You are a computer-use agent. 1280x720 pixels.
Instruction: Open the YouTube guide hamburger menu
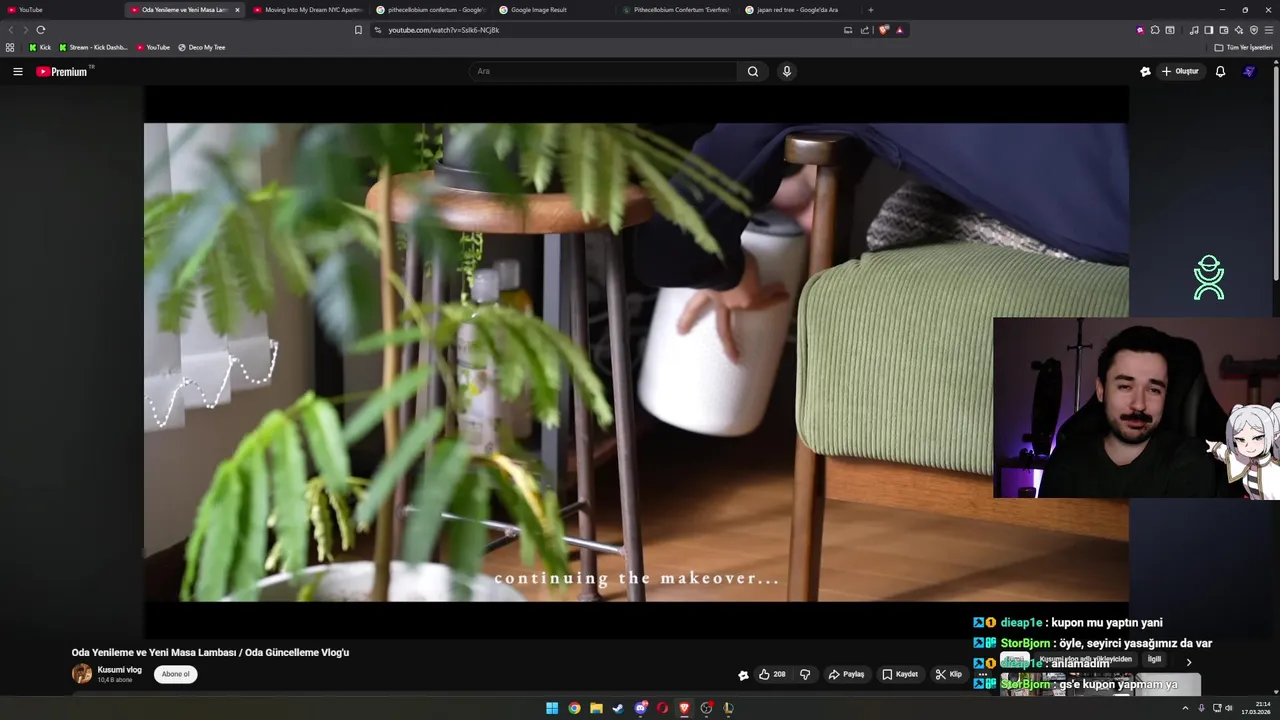tap(18, 71)
